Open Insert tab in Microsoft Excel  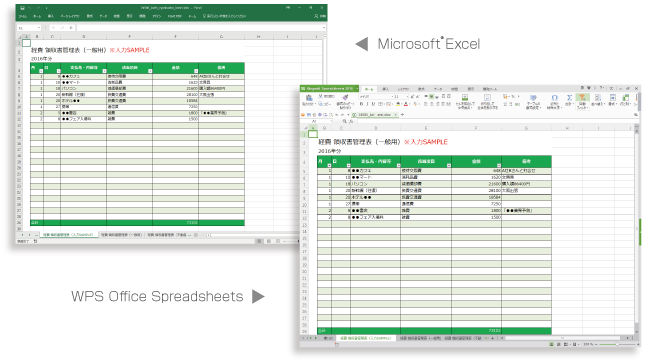pos(51,16)
